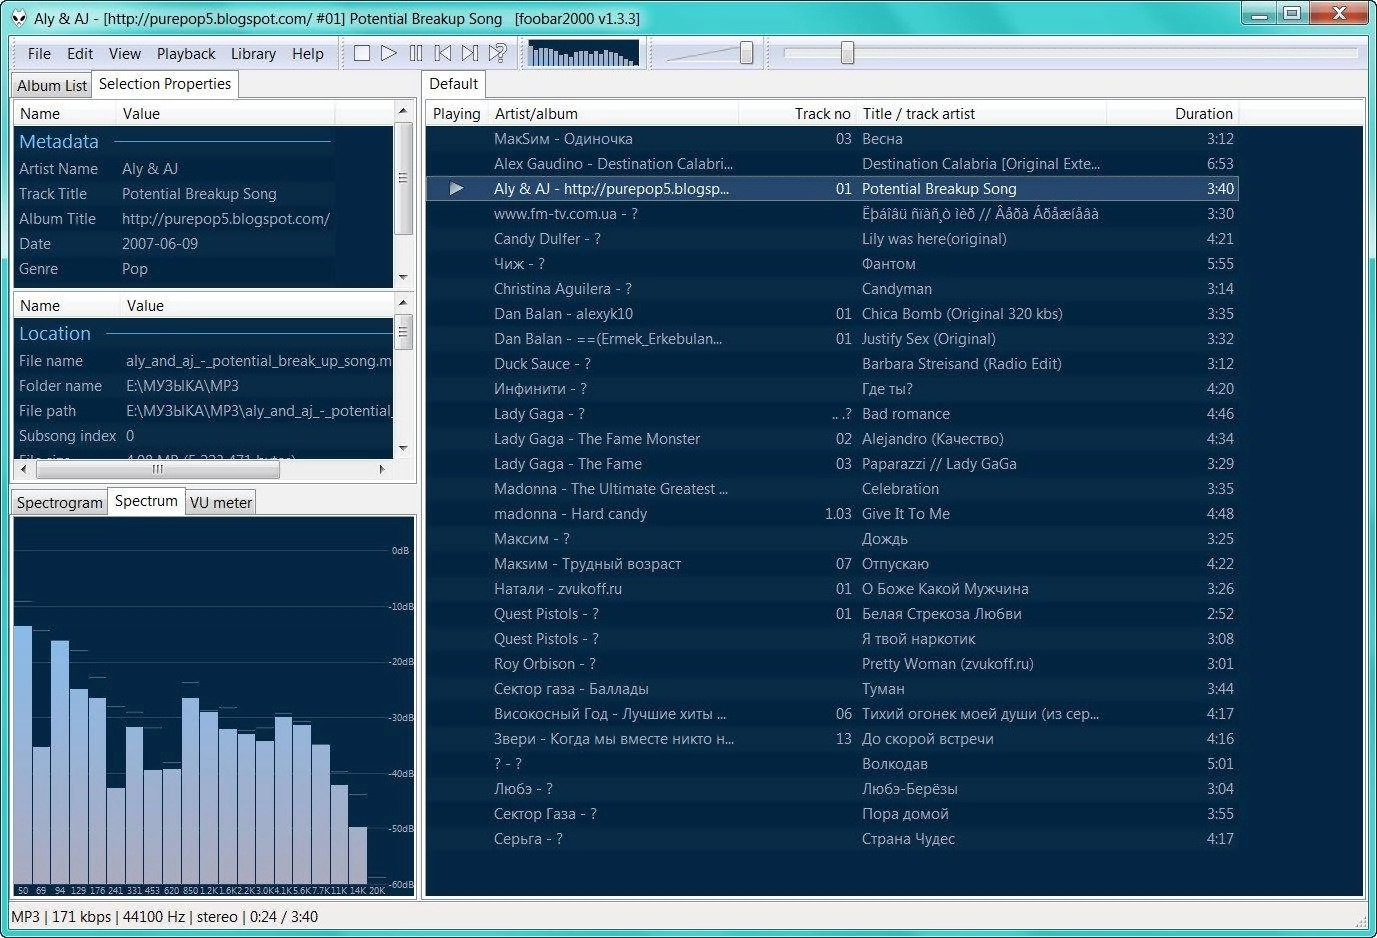Select Roy Orbison Pretty Woman track
The width and height of the screenshot is (1377, 938).
pos(832,664)
